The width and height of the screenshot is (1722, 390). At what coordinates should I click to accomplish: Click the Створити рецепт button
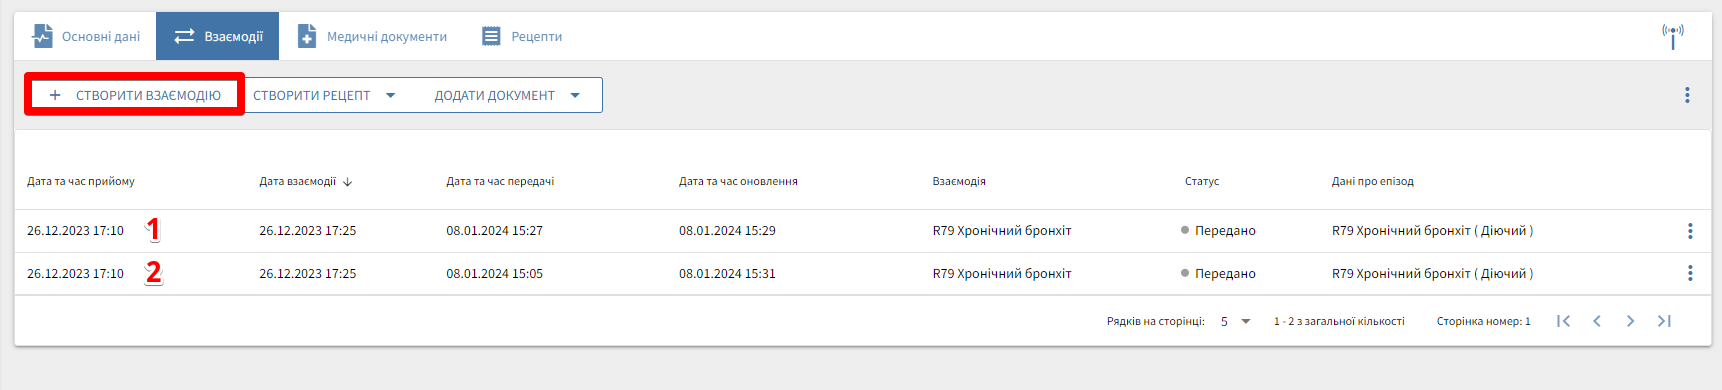(x=311, y=96)
